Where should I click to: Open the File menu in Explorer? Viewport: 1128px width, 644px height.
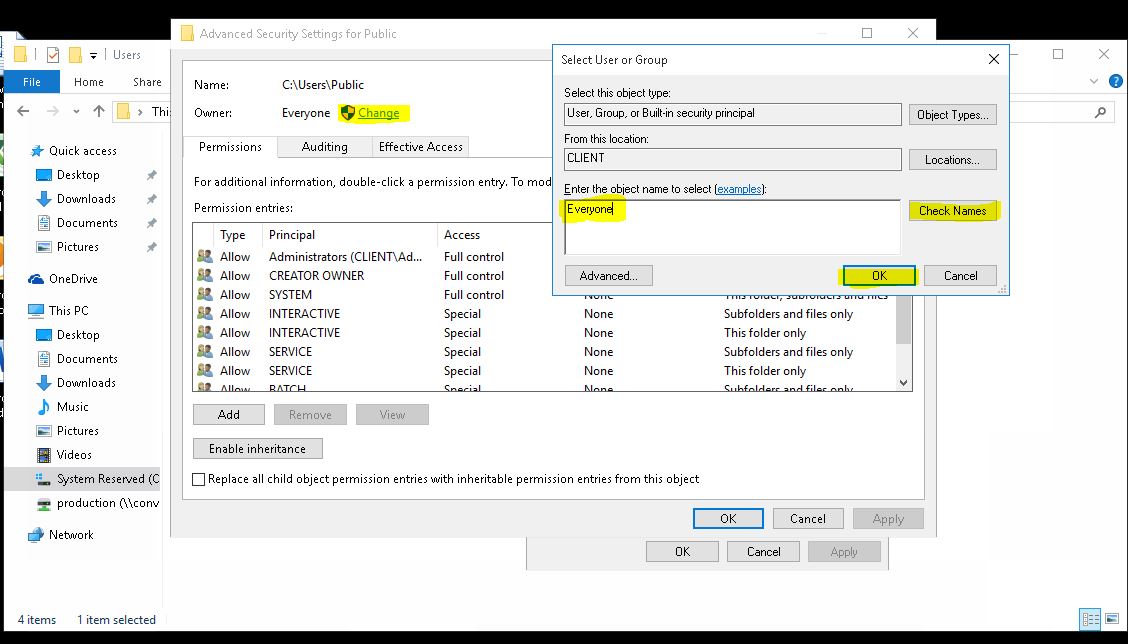point(32,82)
